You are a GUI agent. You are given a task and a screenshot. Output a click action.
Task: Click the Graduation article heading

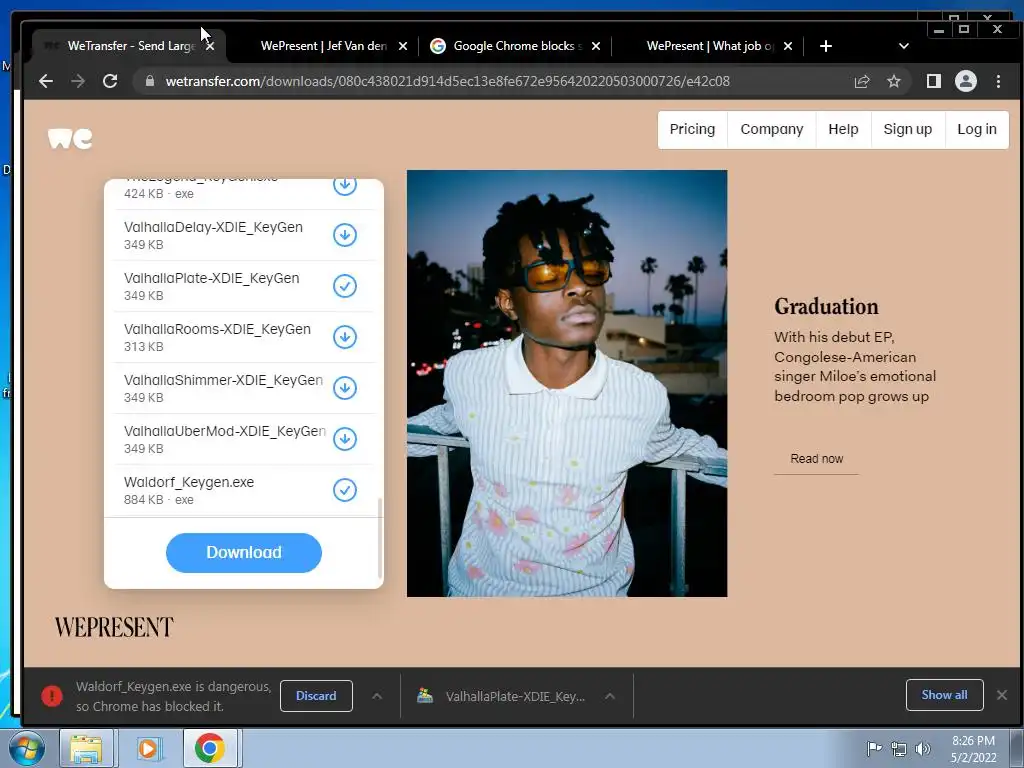(826, 306)
